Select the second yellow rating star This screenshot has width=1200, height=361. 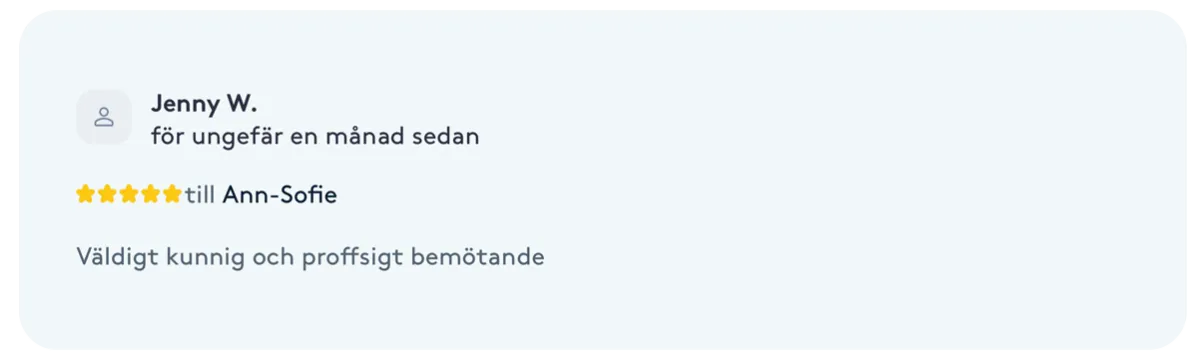click(107, 194)
